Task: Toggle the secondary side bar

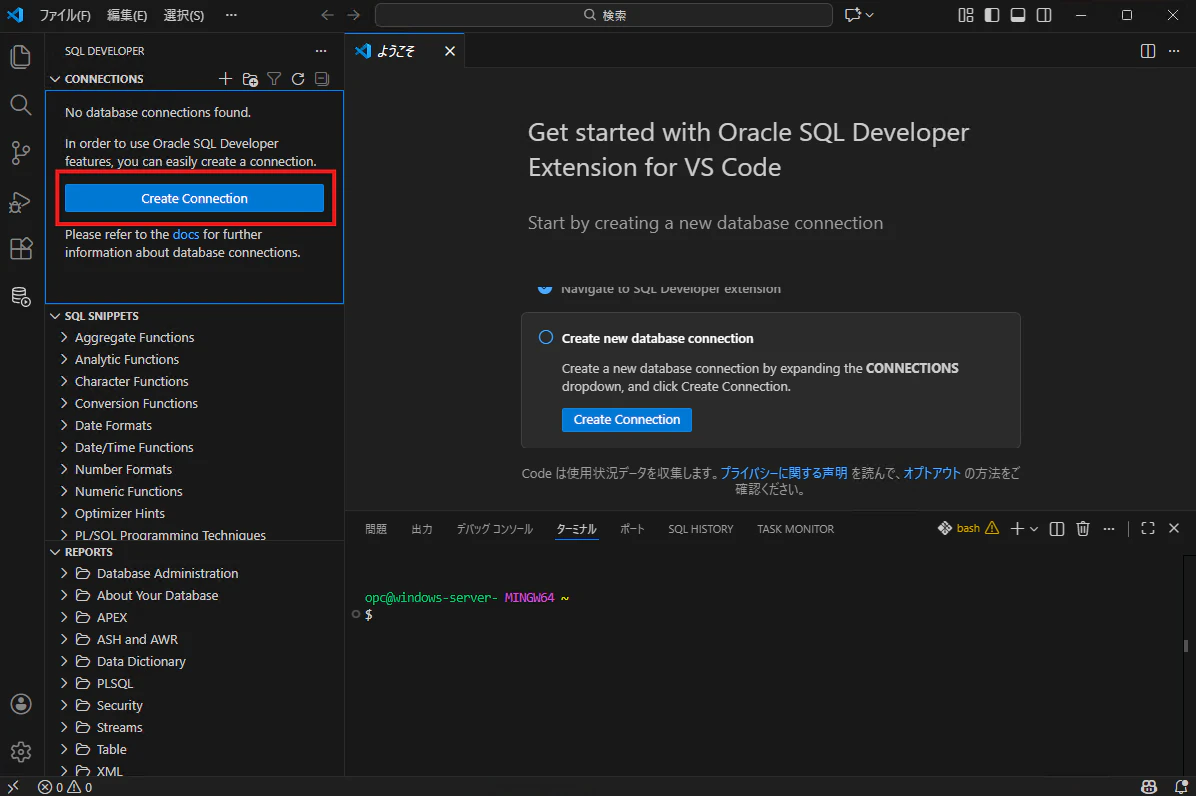Action: (x=1043, y=15)
